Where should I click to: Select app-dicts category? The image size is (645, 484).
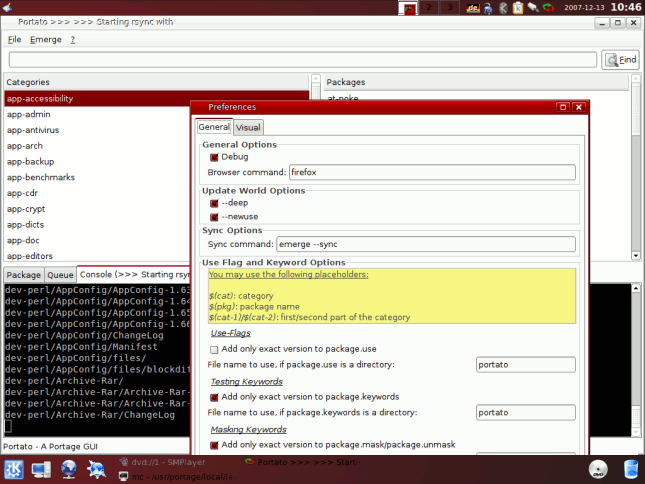[x=97, y=225]
